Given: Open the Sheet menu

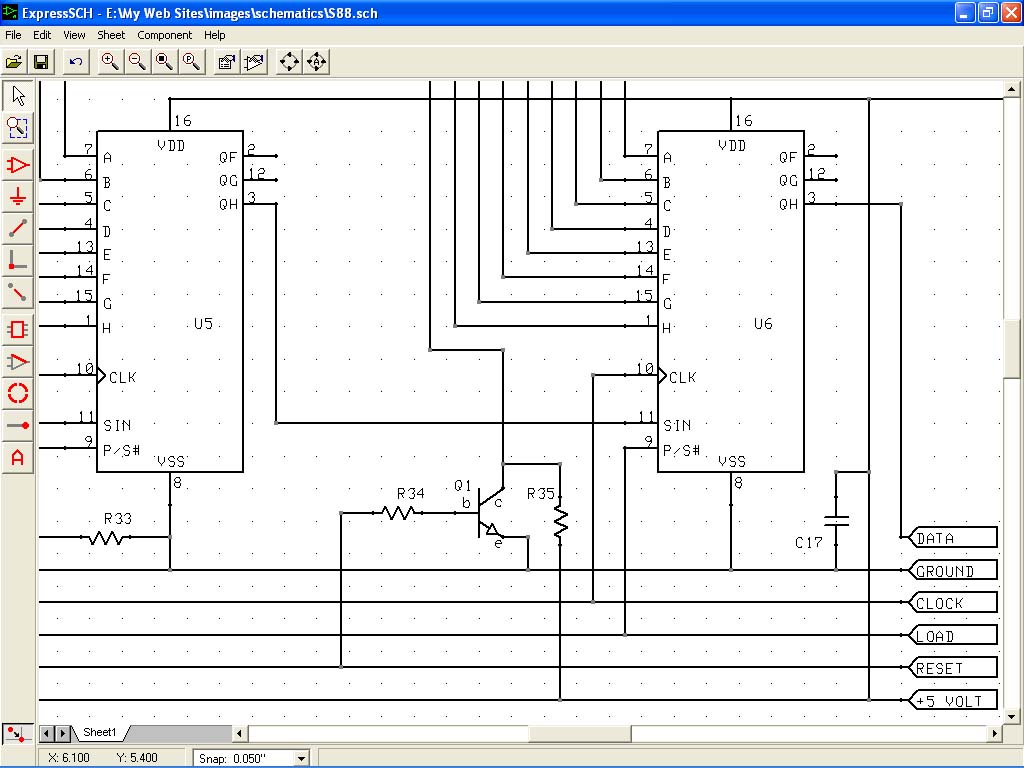Looking at the screenshot, I should tap(111, 35).
